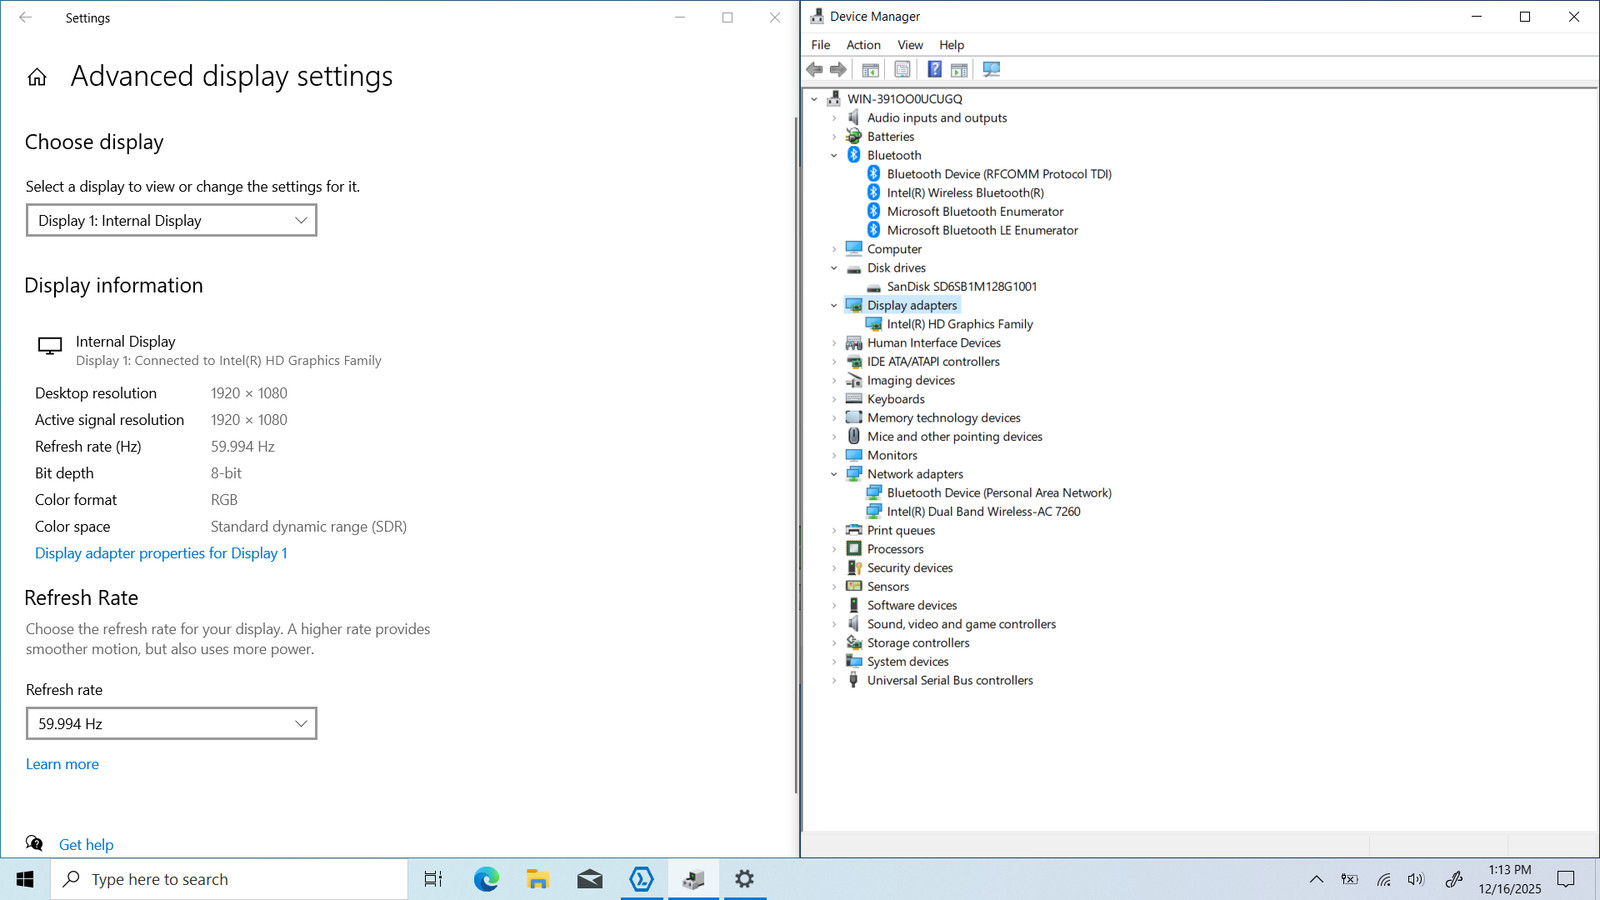The width and height of the screenshot is (1600, 900).
Task: Click the blue Help question-mark toolbar icon
Action: pos(934,69)
